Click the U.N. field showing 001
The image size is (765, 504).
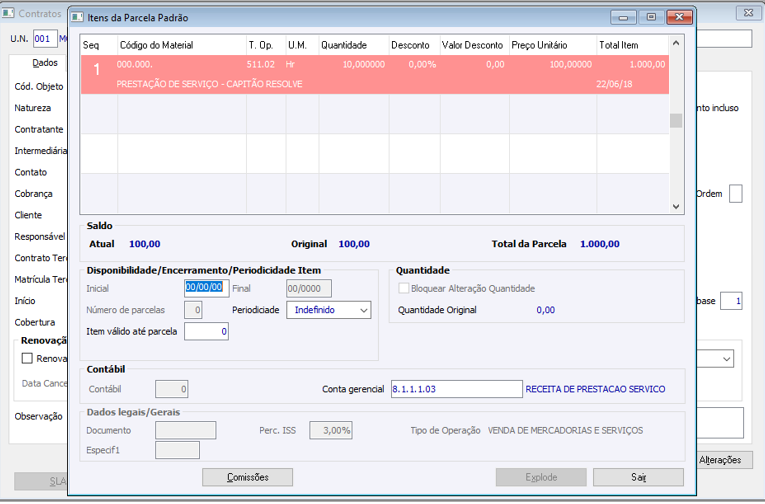[45, 39]
